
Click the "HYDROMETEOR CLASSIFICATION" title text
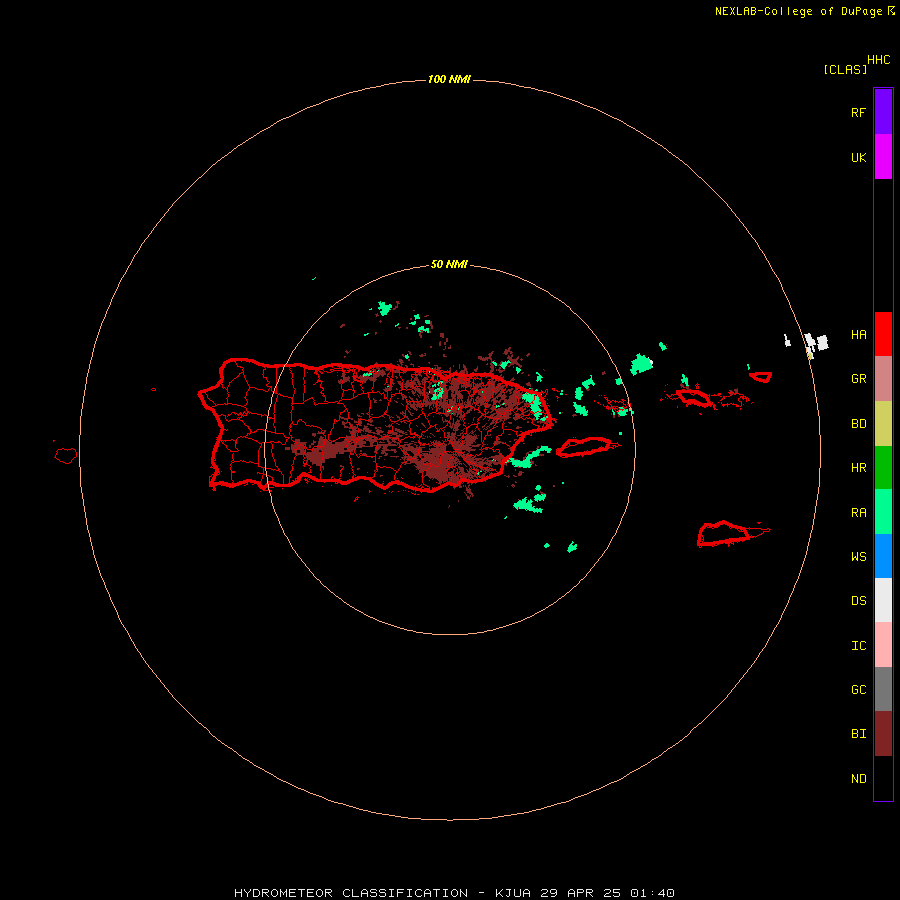tap(351, 893)
